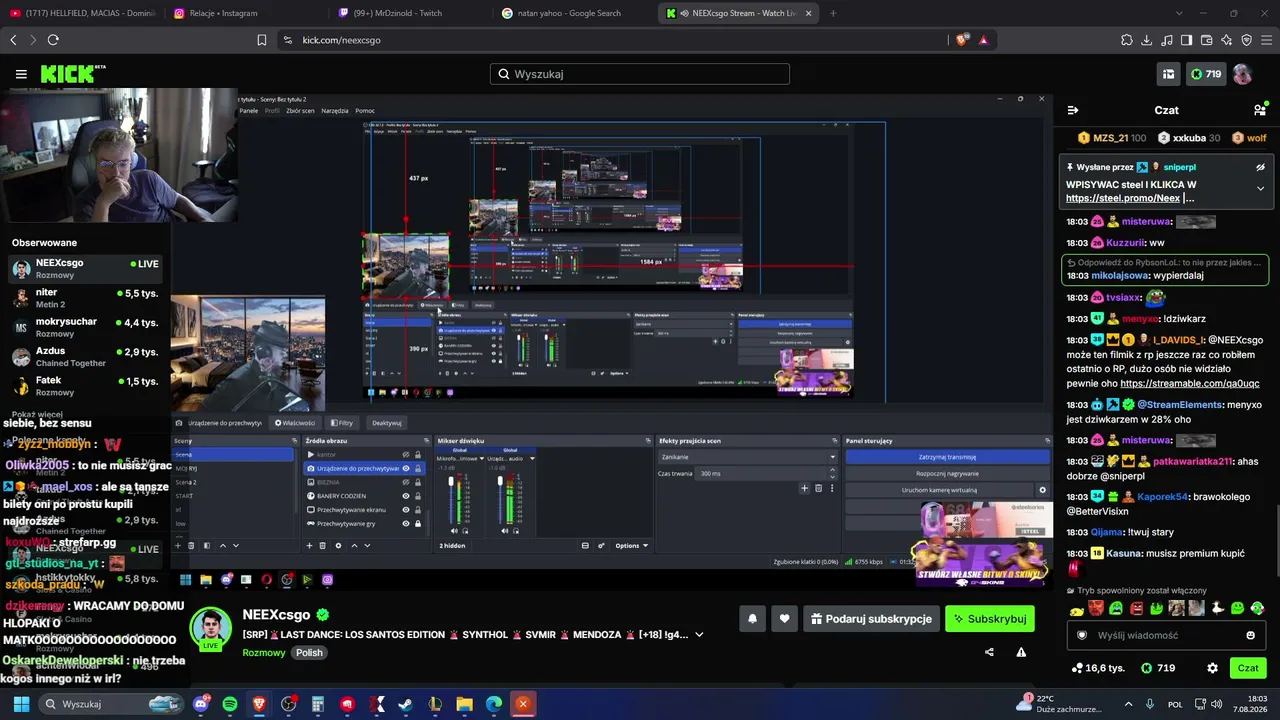
Task: Open the mixer Options dropdown
Action: 632,545
